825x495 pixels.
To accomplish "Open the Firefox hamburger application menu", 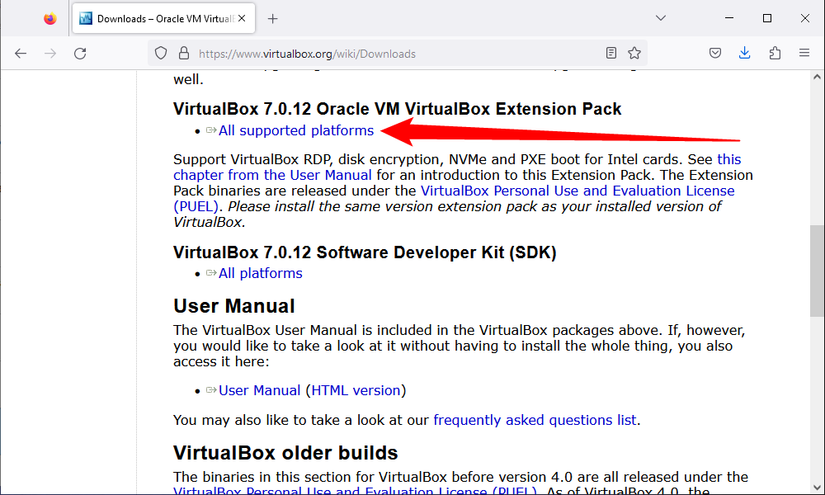I will coord(804,53).
